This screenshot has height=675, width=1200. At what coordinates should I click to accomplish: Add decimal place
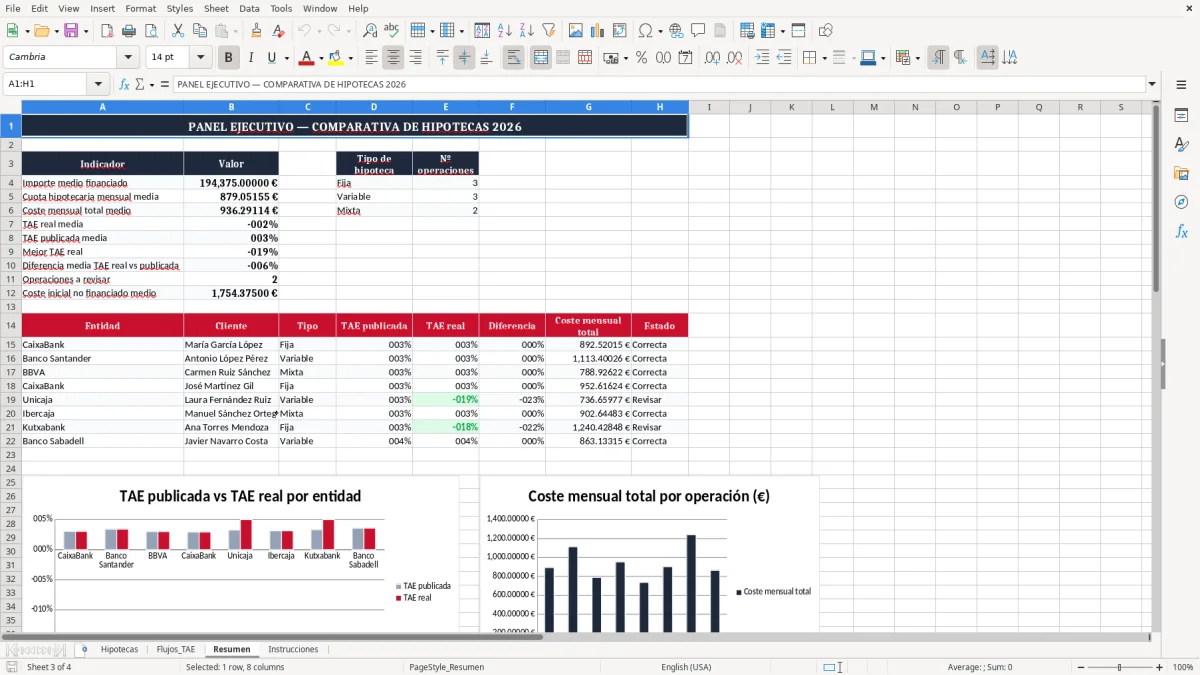(x=712, y=58)
